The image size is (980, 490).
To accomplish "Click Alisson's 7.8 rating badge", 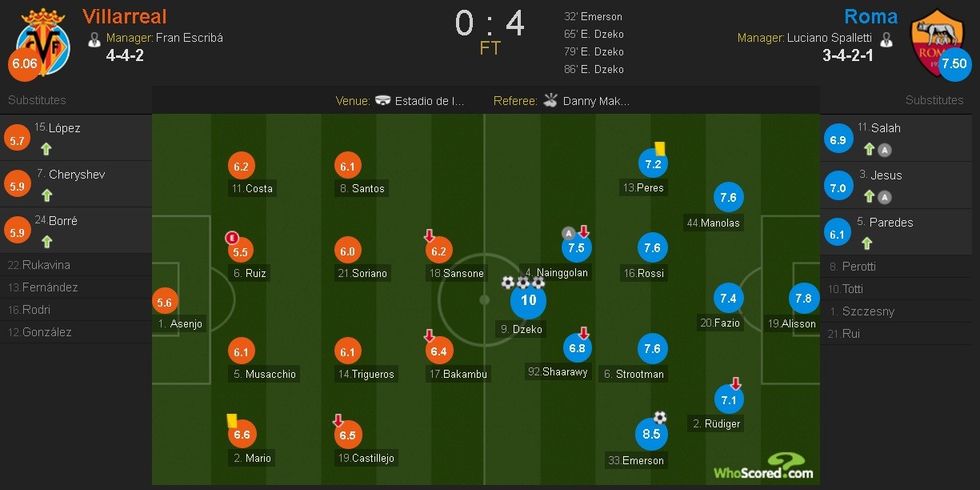I will coord(803,298).
